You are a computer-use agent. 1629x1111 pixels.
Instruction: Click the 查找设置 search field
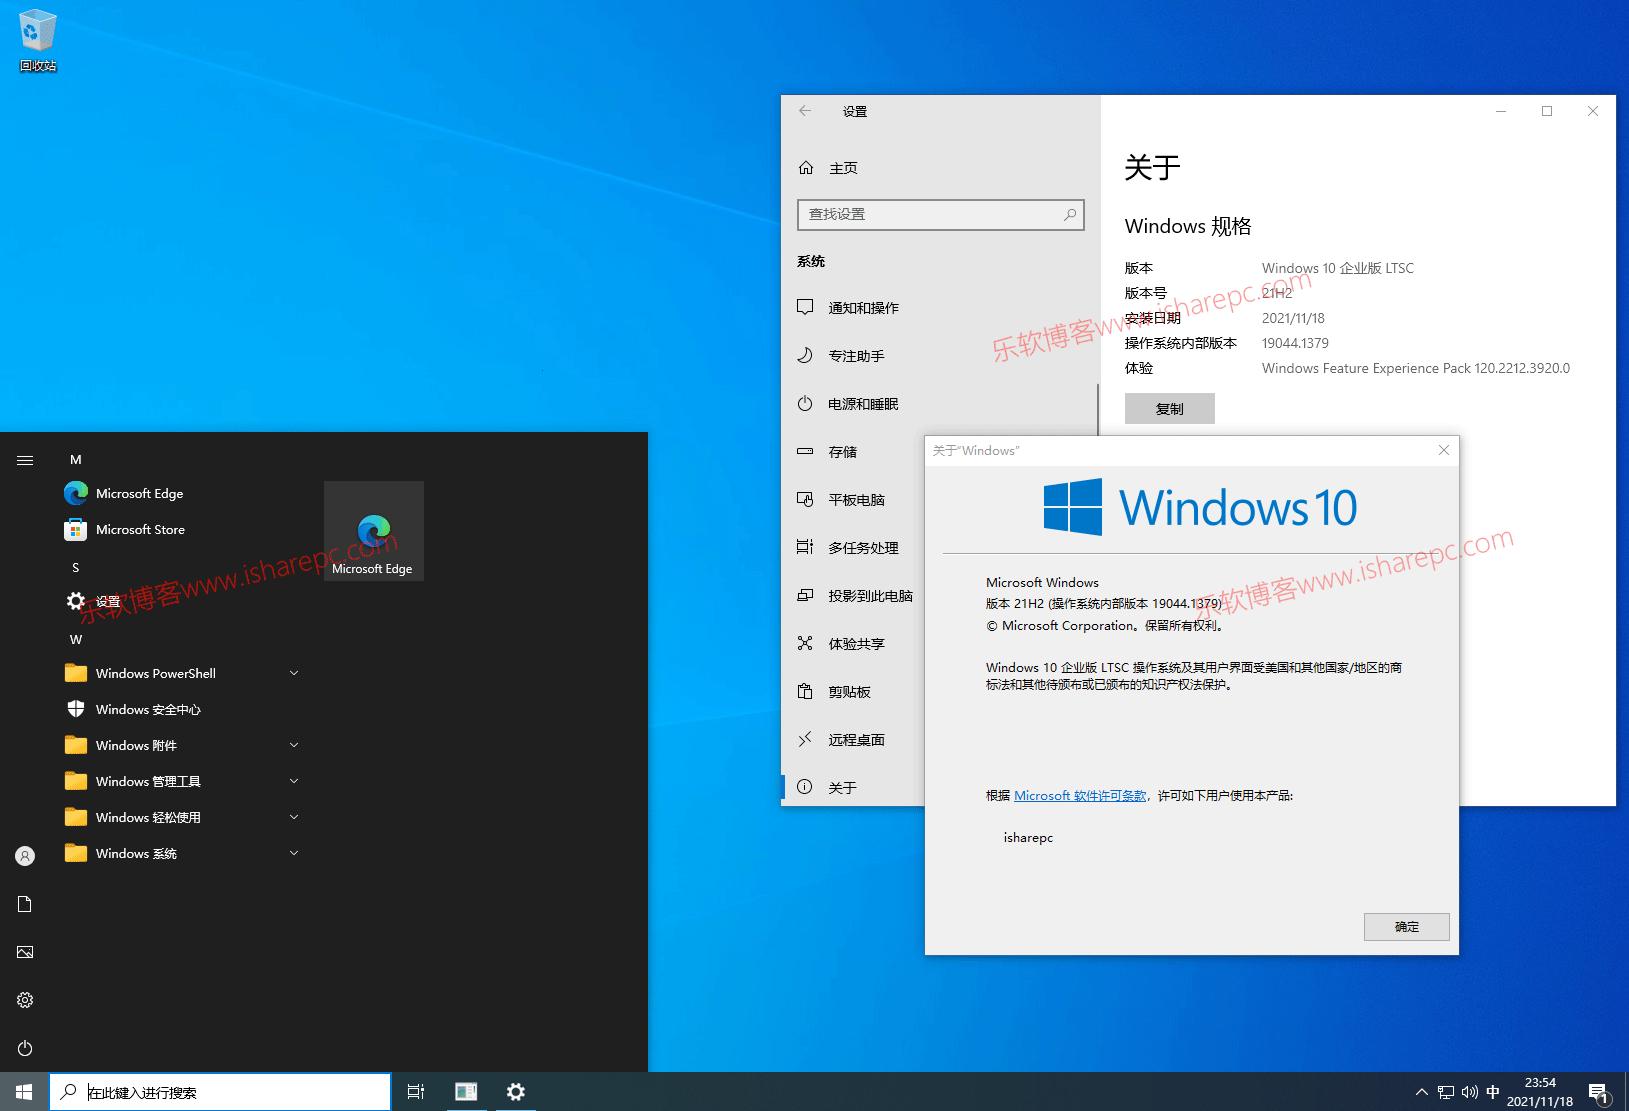coord(940,214)
